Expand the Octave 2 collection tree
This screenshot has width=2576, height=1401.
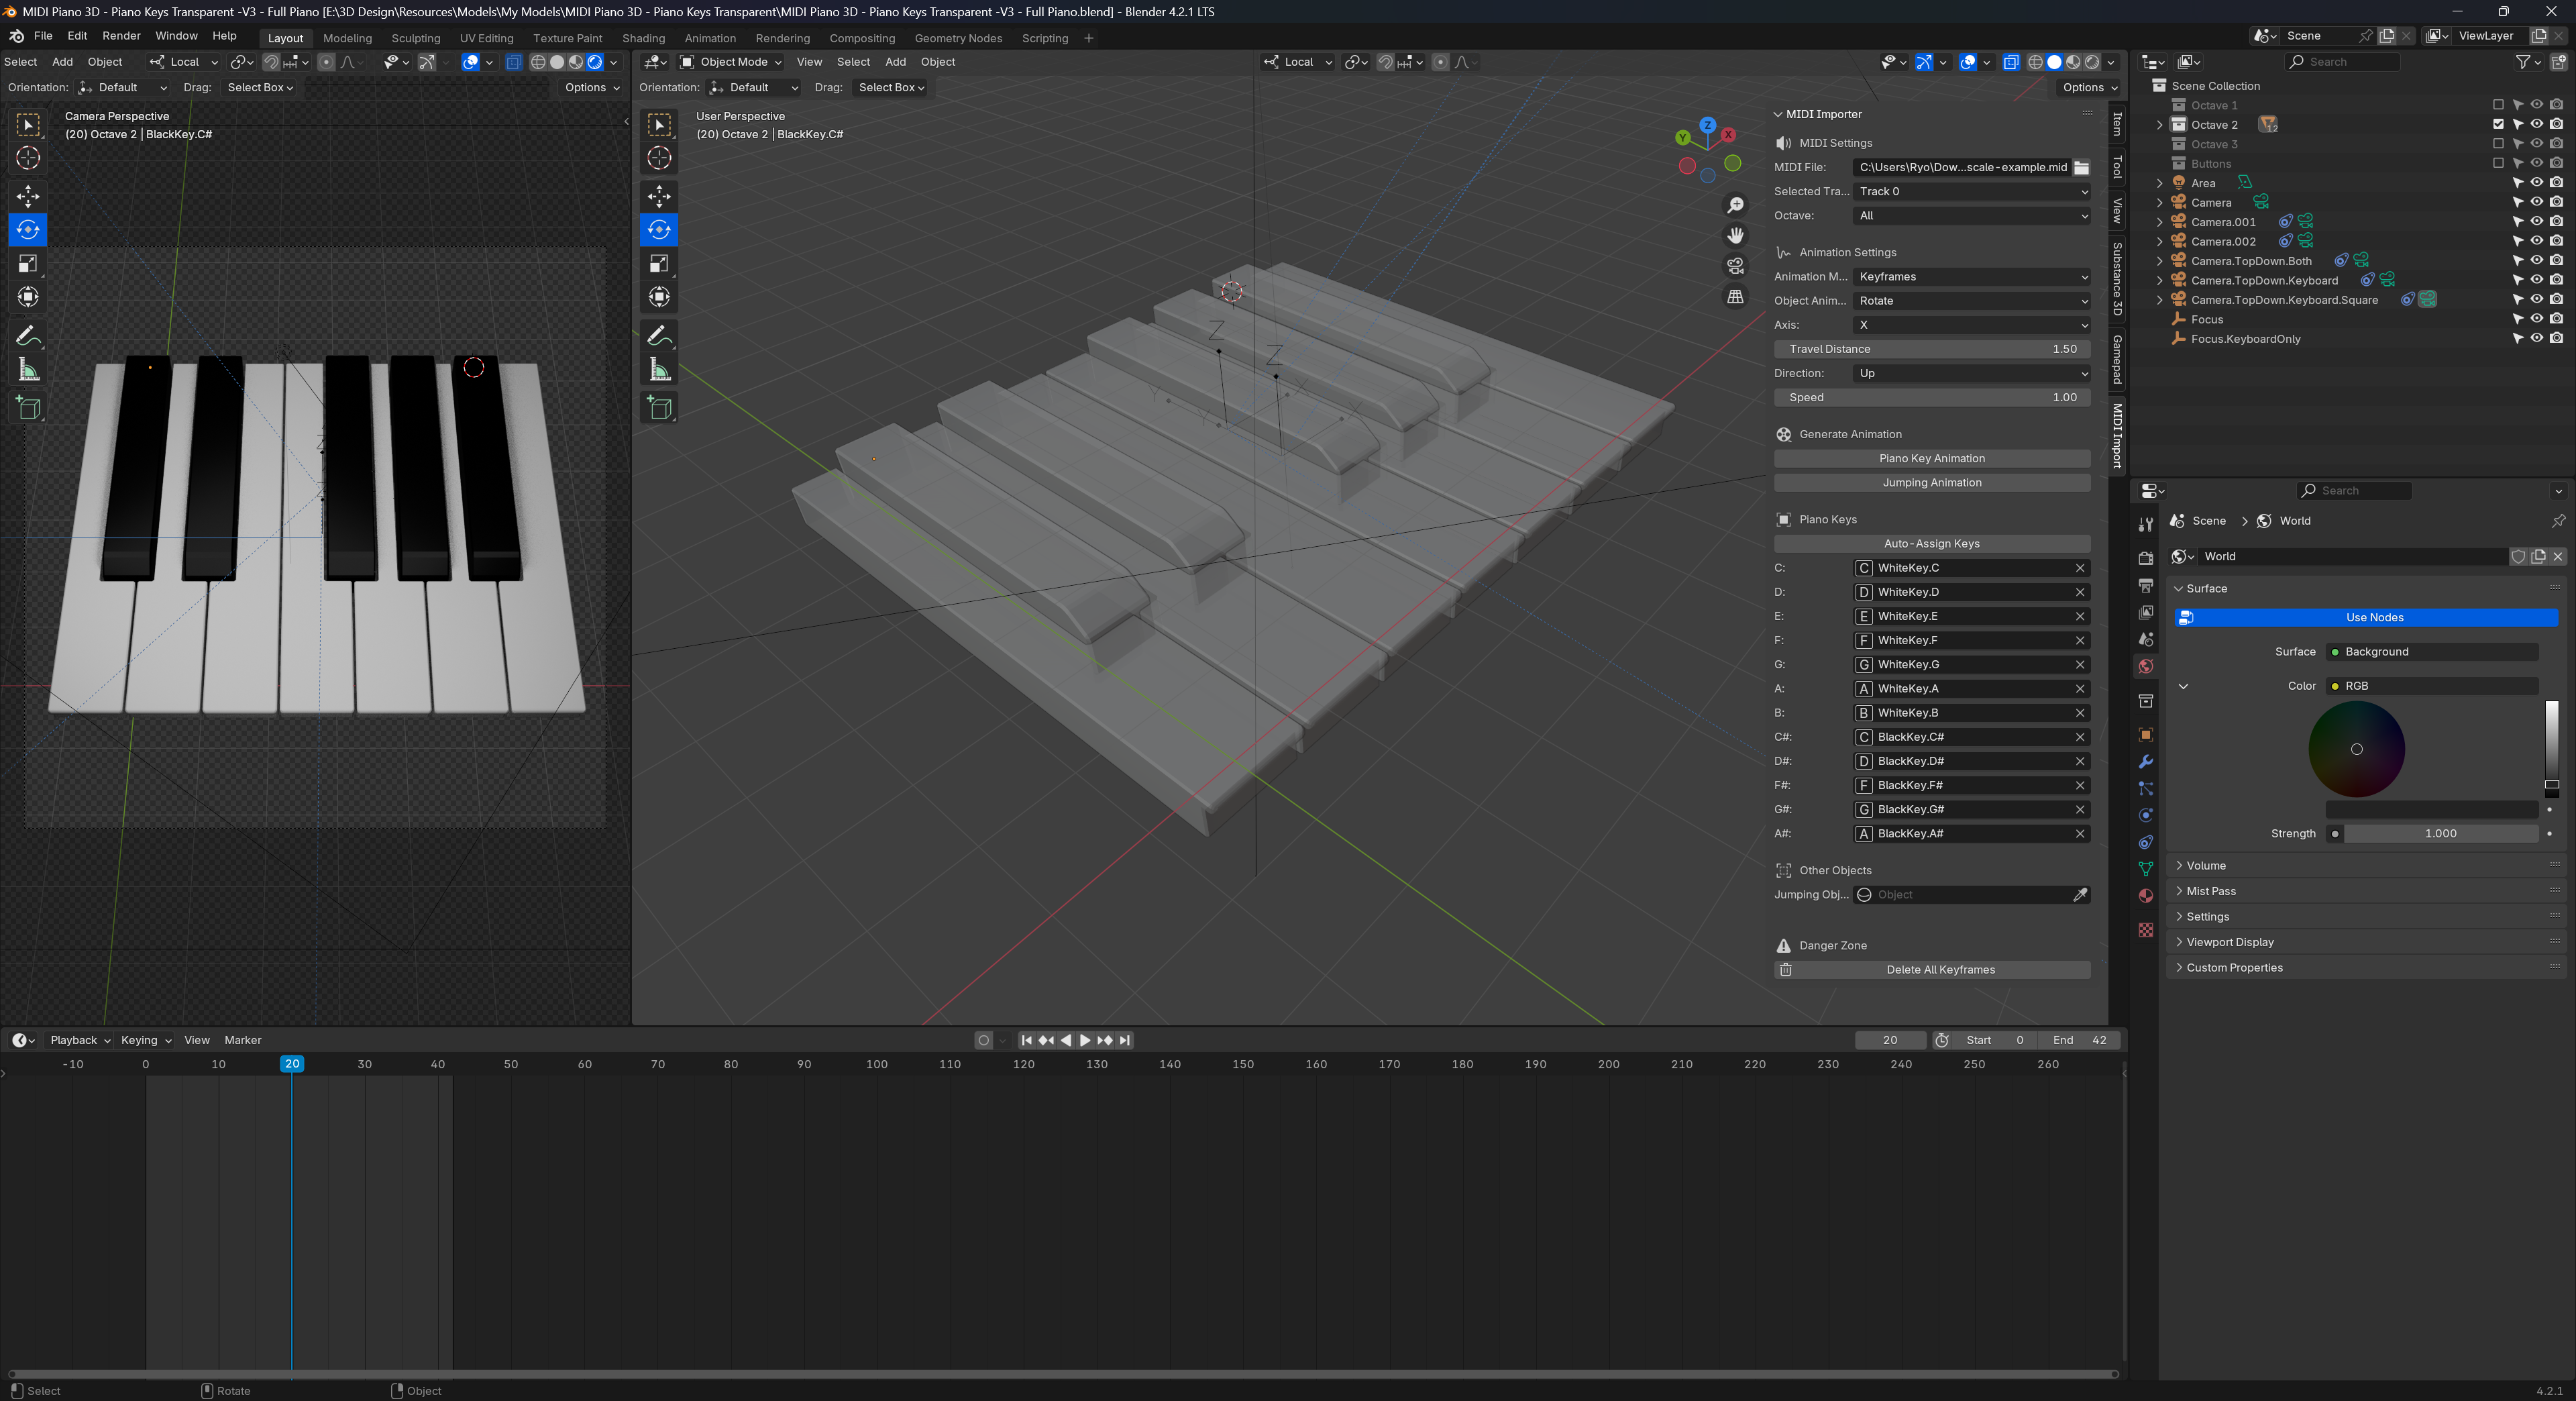(x=2160, y=125)
